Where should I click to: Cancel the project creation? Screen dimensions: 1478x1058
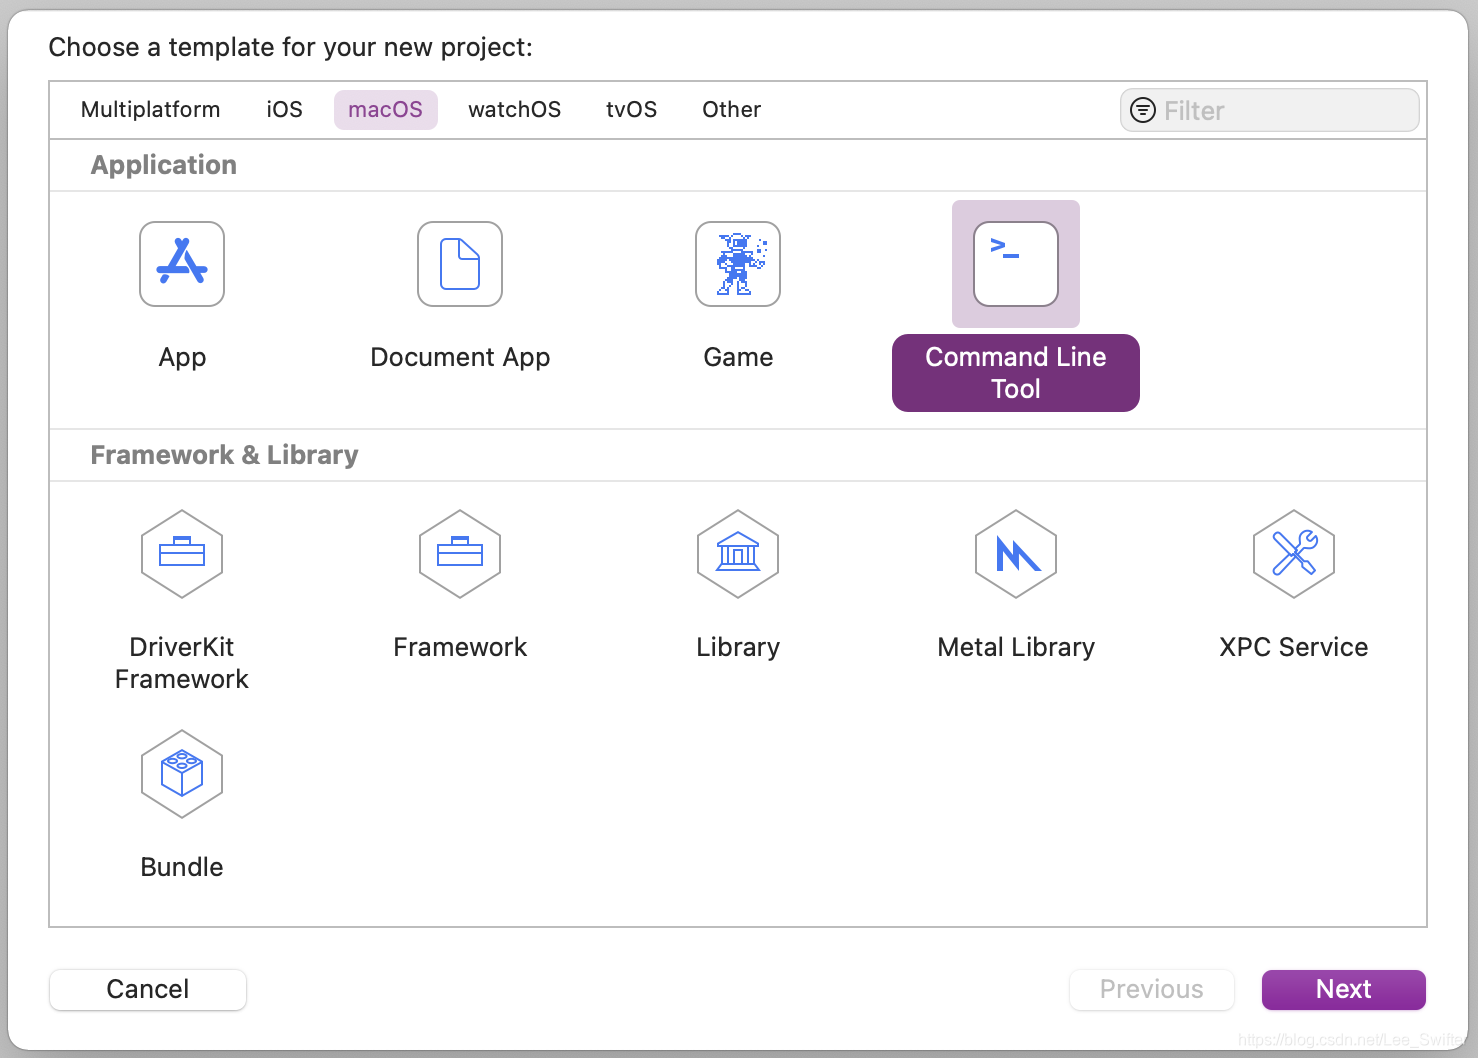coord(147,989)
